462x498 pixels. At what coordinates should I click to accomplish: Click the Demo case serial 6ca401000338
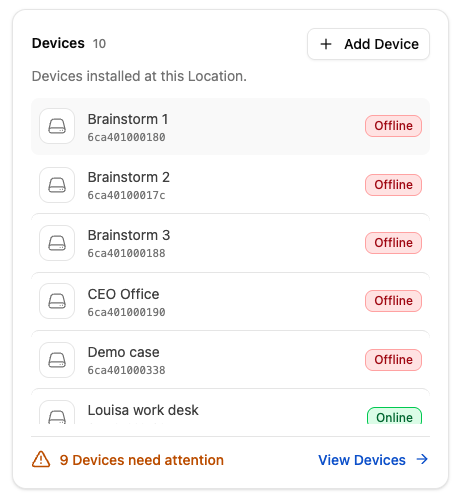(x=126, y=370)
